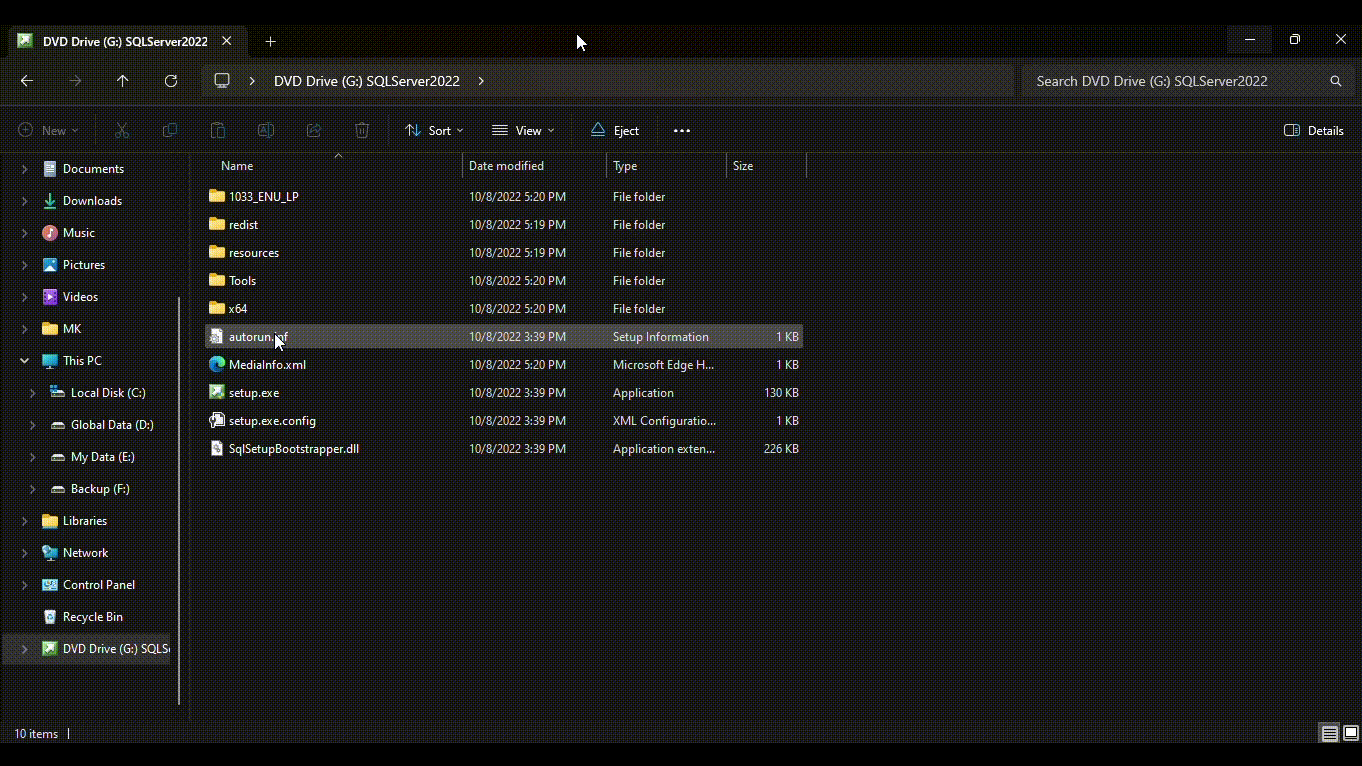
Task: Click the Delete trash icon
Action: (x=362, y=130)
